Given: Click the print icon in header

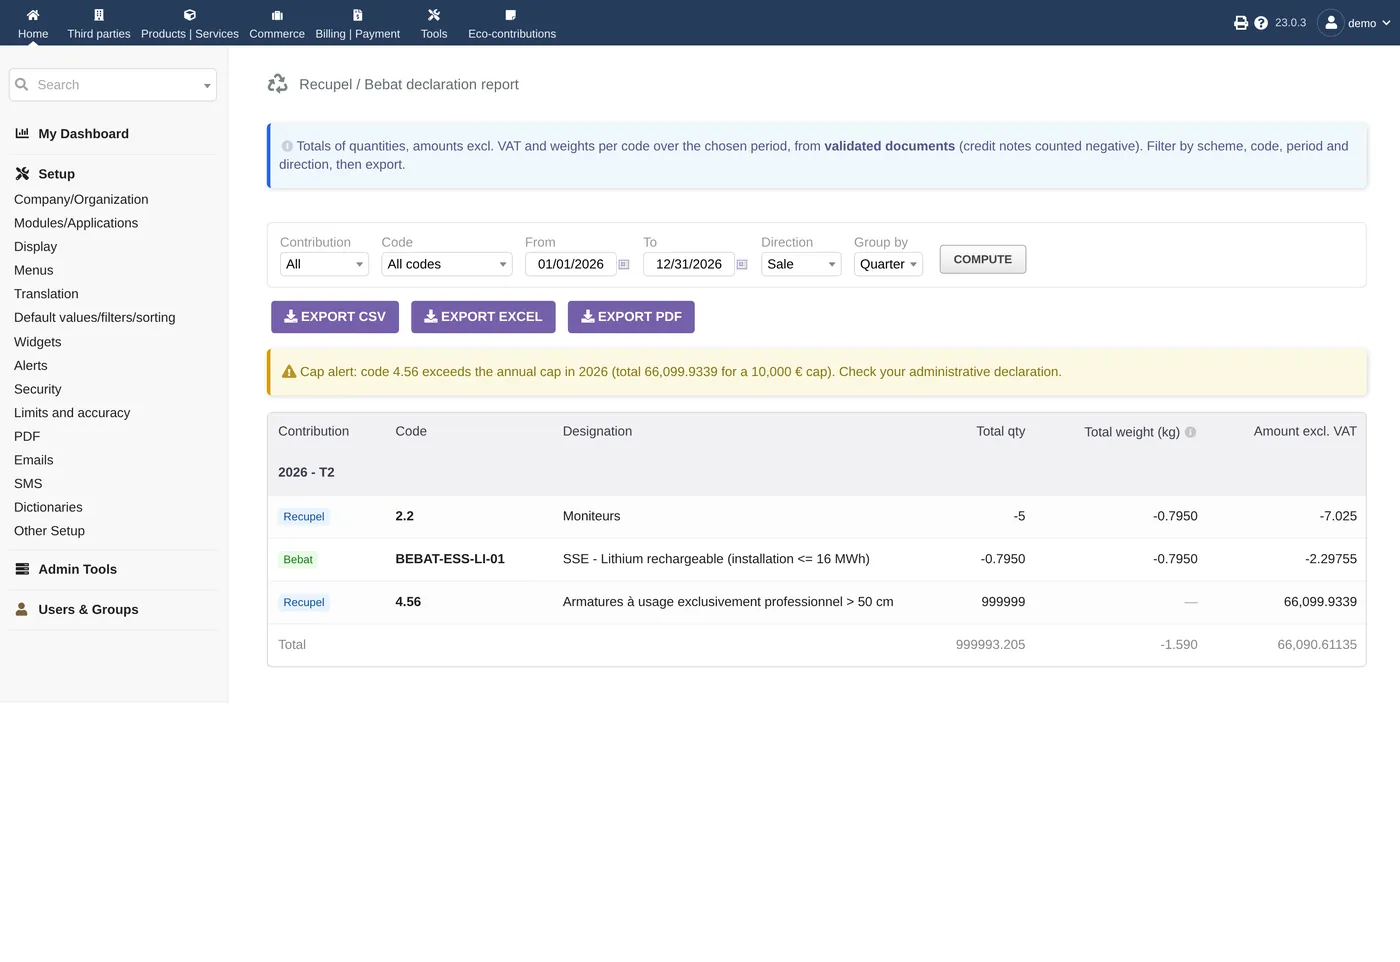Looking at the screenshot, I should [1241, 23].
